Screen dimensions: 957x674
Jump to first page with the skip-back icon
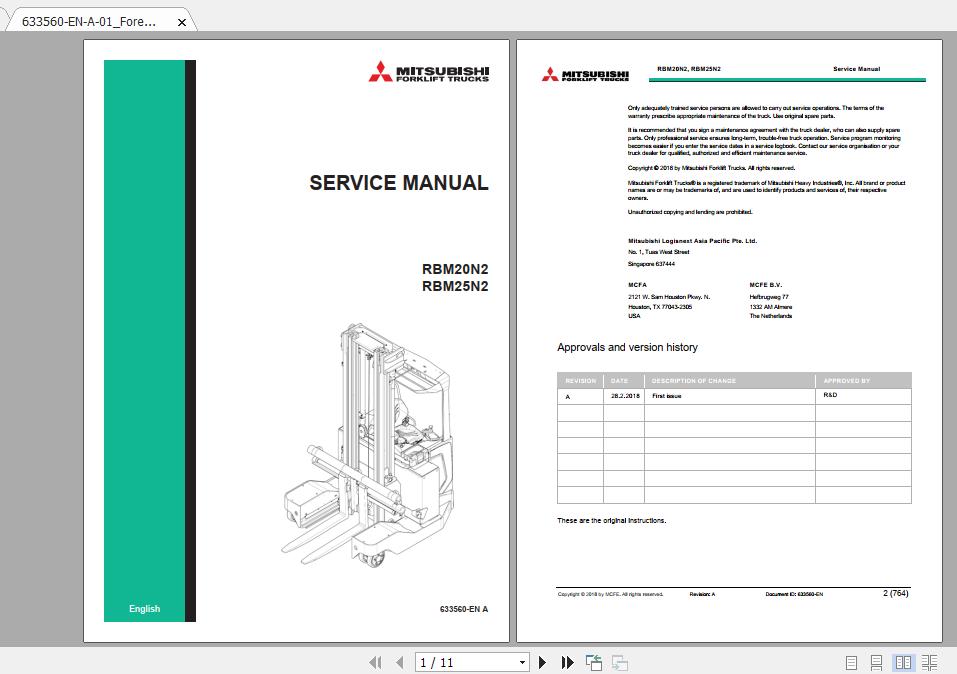(377, 662)
